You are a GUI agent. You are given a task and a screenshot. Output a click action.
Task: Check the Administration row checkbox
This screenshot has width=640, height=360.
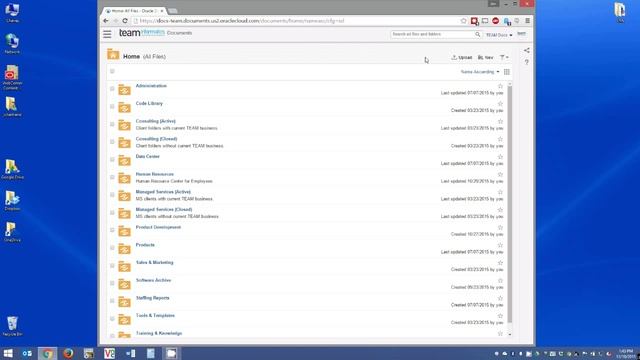coord(112,89)
